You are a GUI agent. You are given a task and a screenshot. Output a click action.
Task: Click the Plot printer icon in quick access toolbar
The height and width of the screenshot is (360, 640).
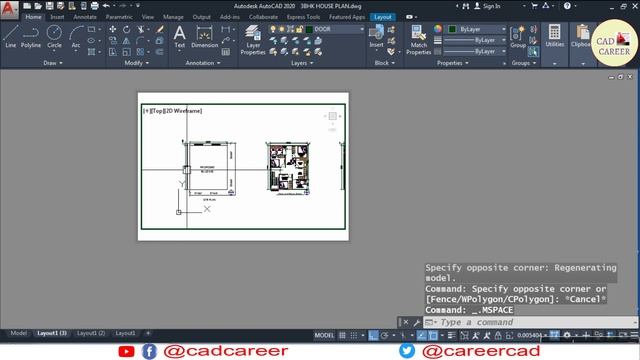tap(94, 6)
